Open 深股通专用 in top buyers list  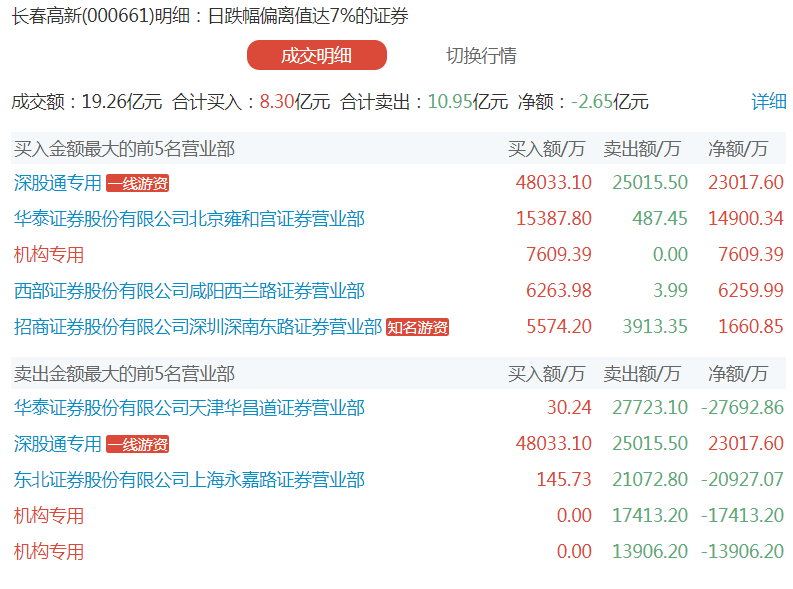pyautogui.click(x=58, y=183)
